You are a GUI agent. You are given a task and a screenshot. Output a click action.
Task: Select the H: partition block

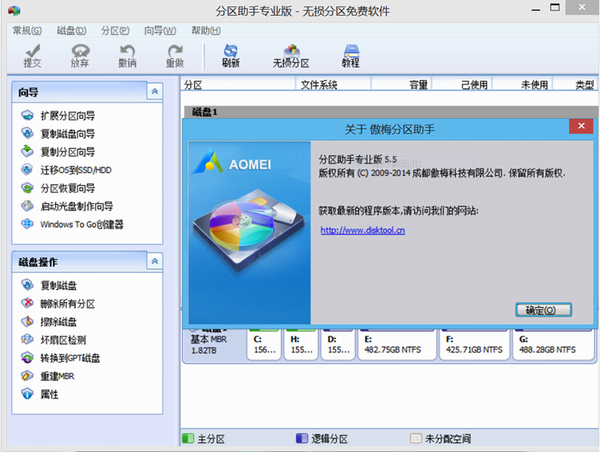[x=301, y=344]
